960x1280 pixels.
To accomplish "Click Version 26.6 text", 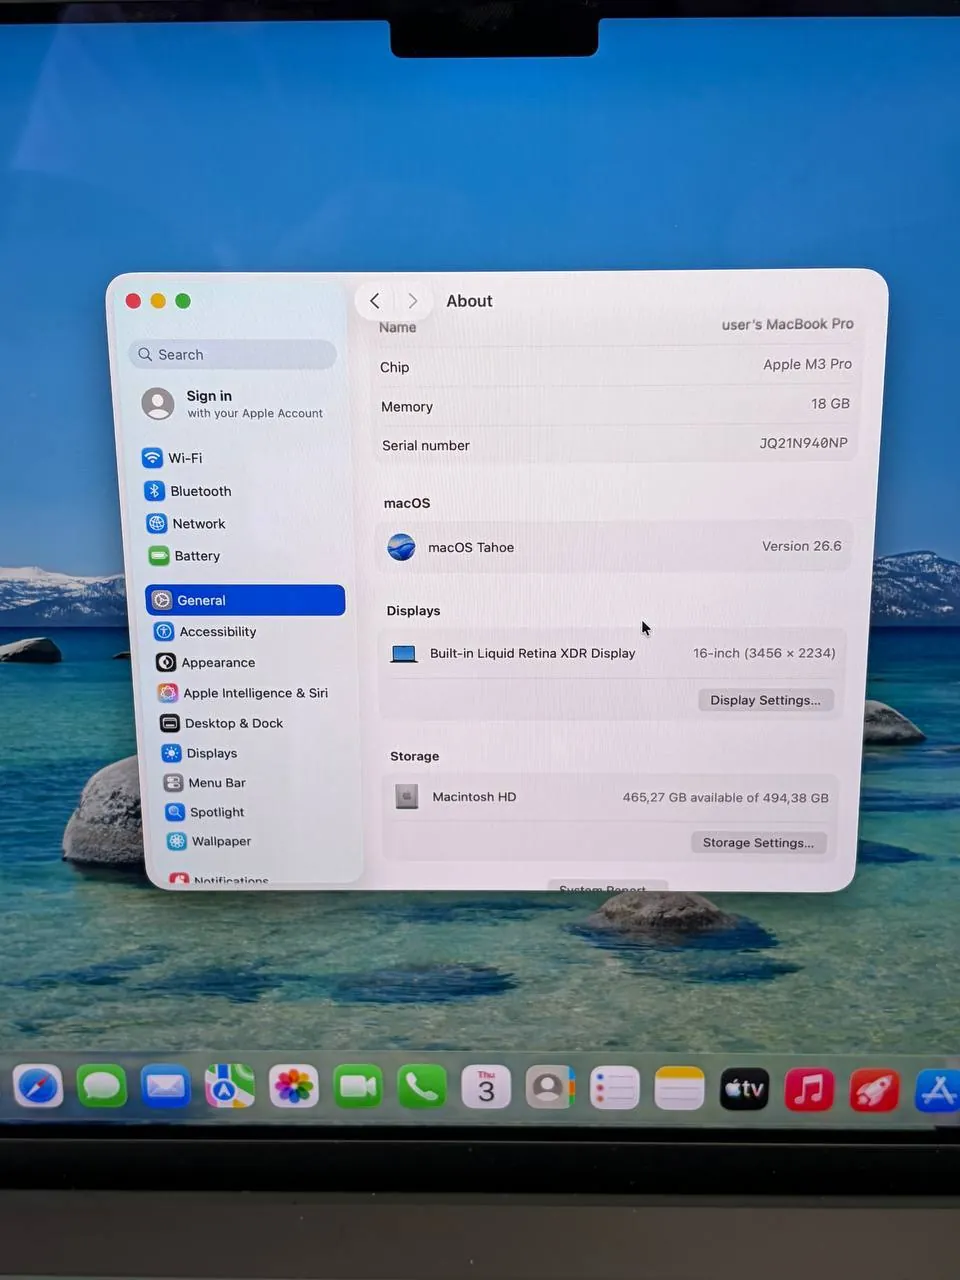I will point(801,546).
